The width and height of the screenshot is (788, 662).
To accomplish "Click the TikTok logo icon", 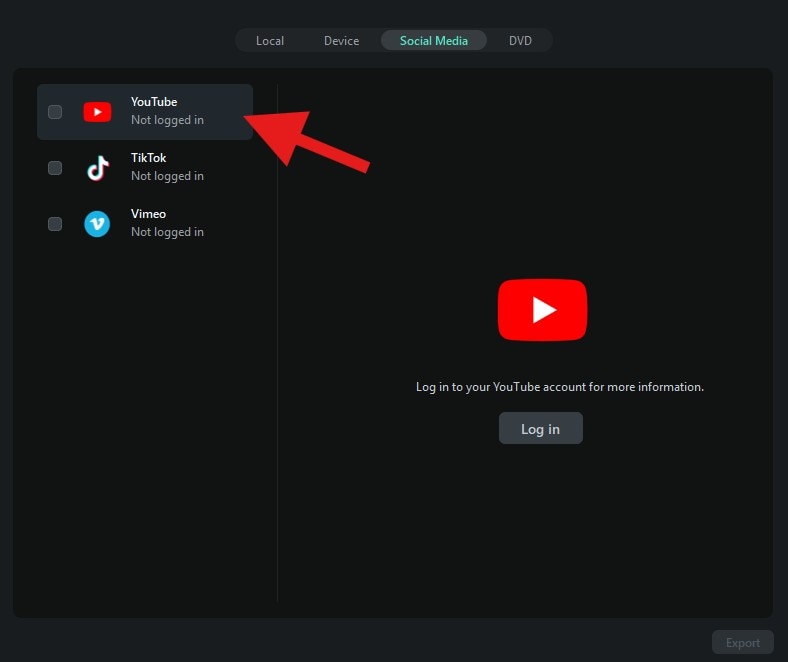I will point(97,168).
